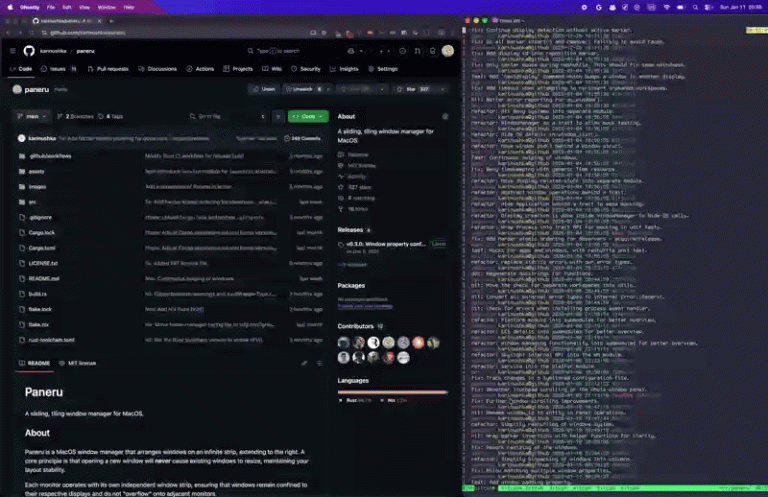Switch to the Code tab
Screen dimensions: 768x497
pos(21,69)
